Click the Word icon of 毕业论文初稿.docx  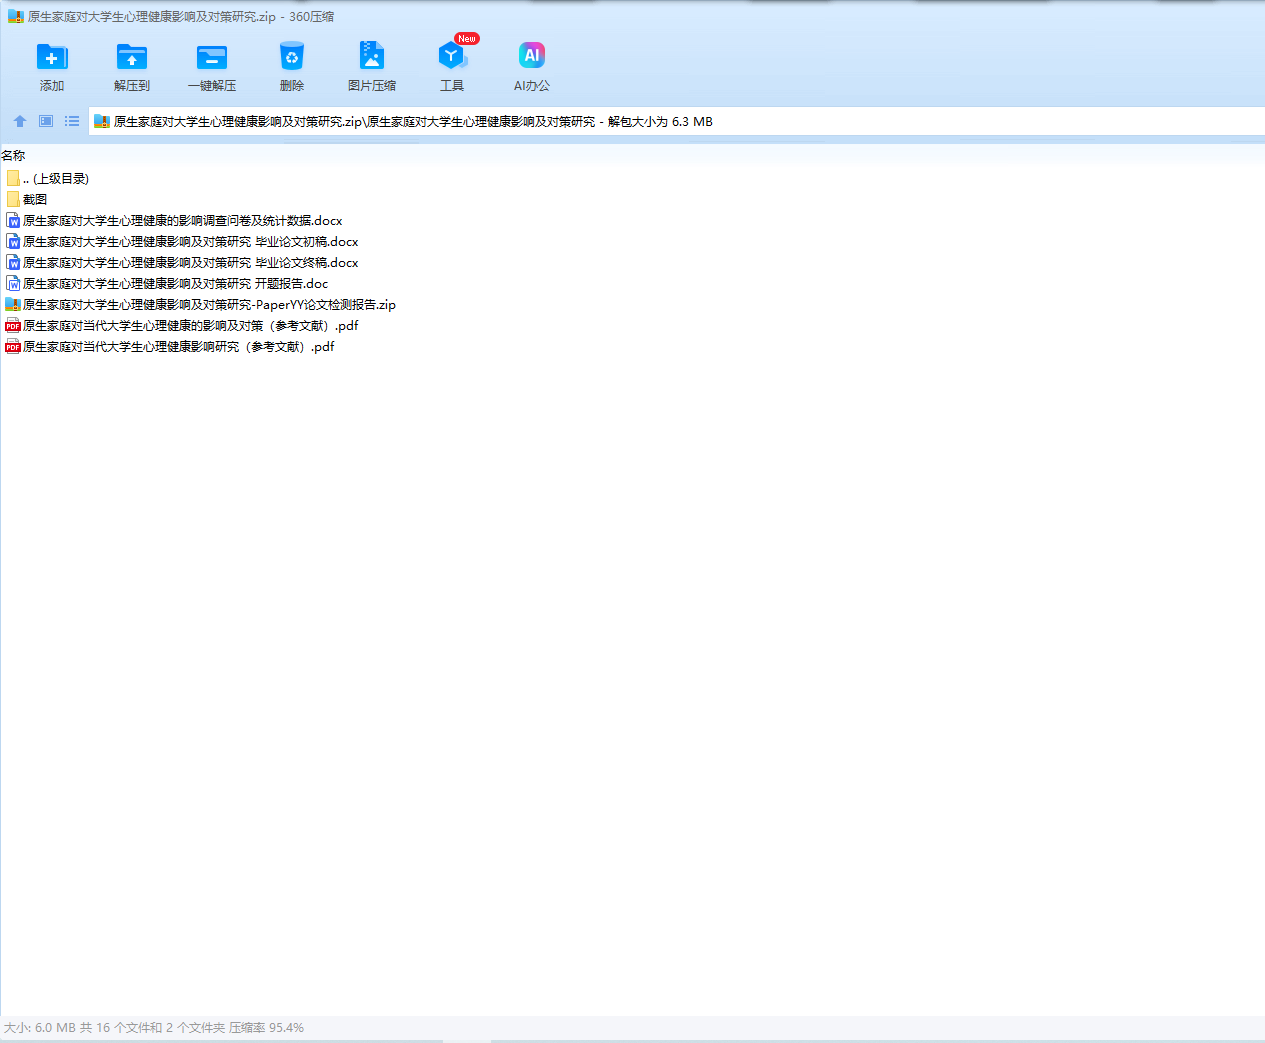point(13,241)
